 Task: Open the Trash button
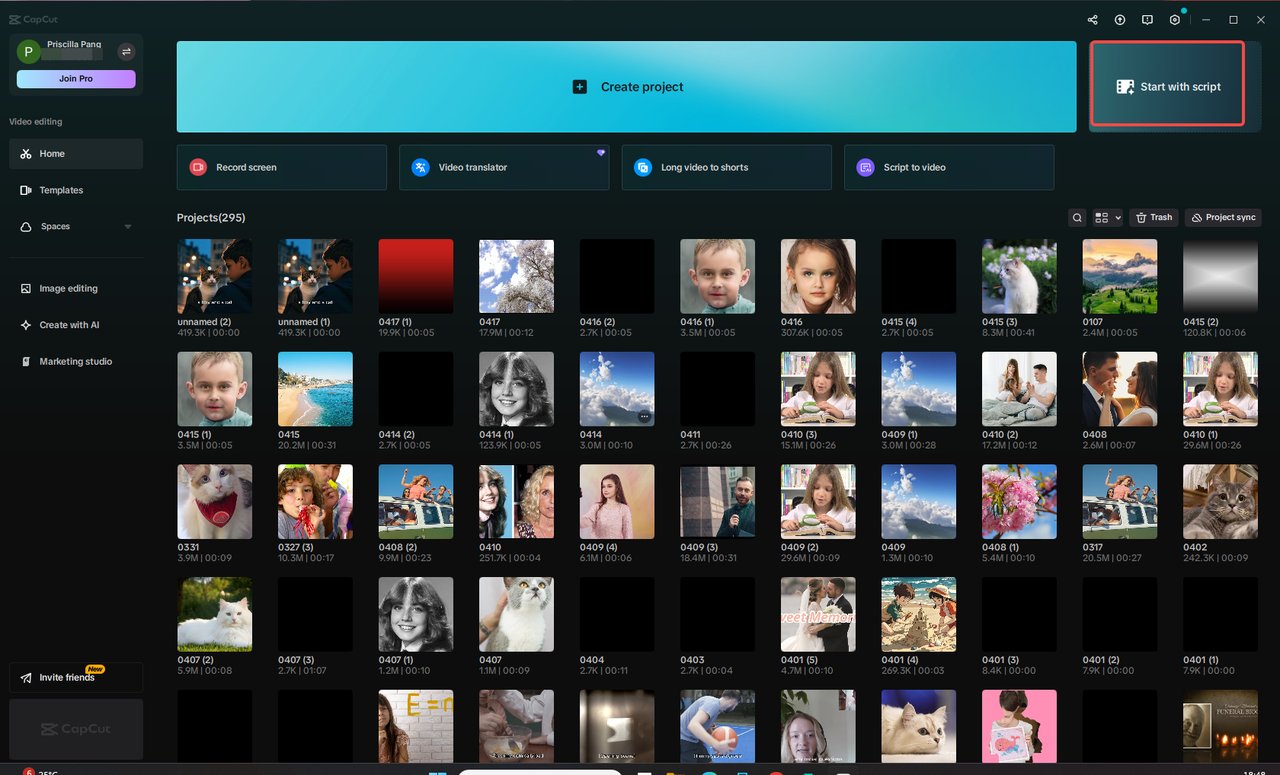pyautogui.click(x=1154, y=217)
